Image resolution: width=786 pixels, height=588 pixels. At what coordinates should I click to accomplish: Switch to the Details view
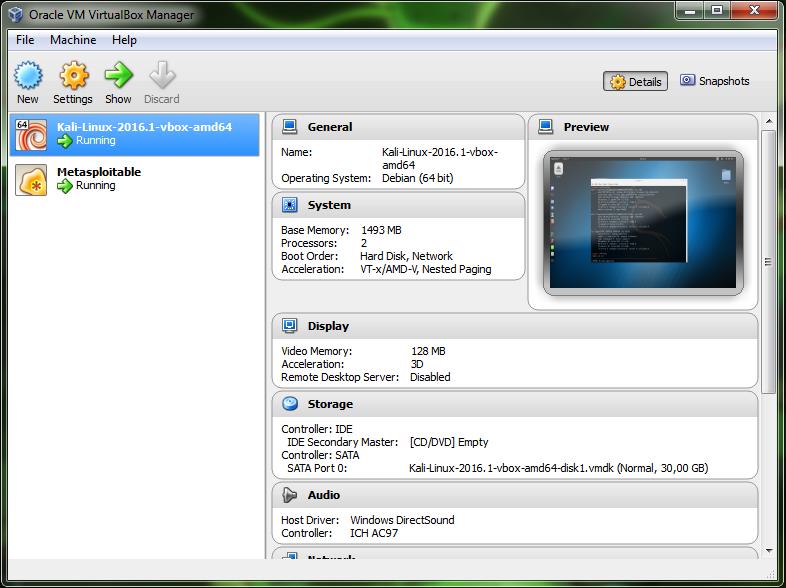click(635, 81)
